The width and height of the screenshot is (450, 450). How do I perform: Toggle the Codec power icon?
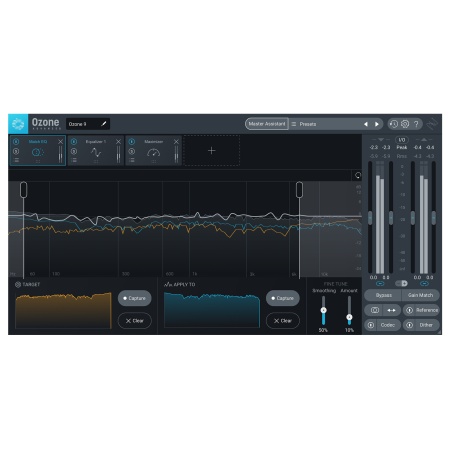coord(371,325)
